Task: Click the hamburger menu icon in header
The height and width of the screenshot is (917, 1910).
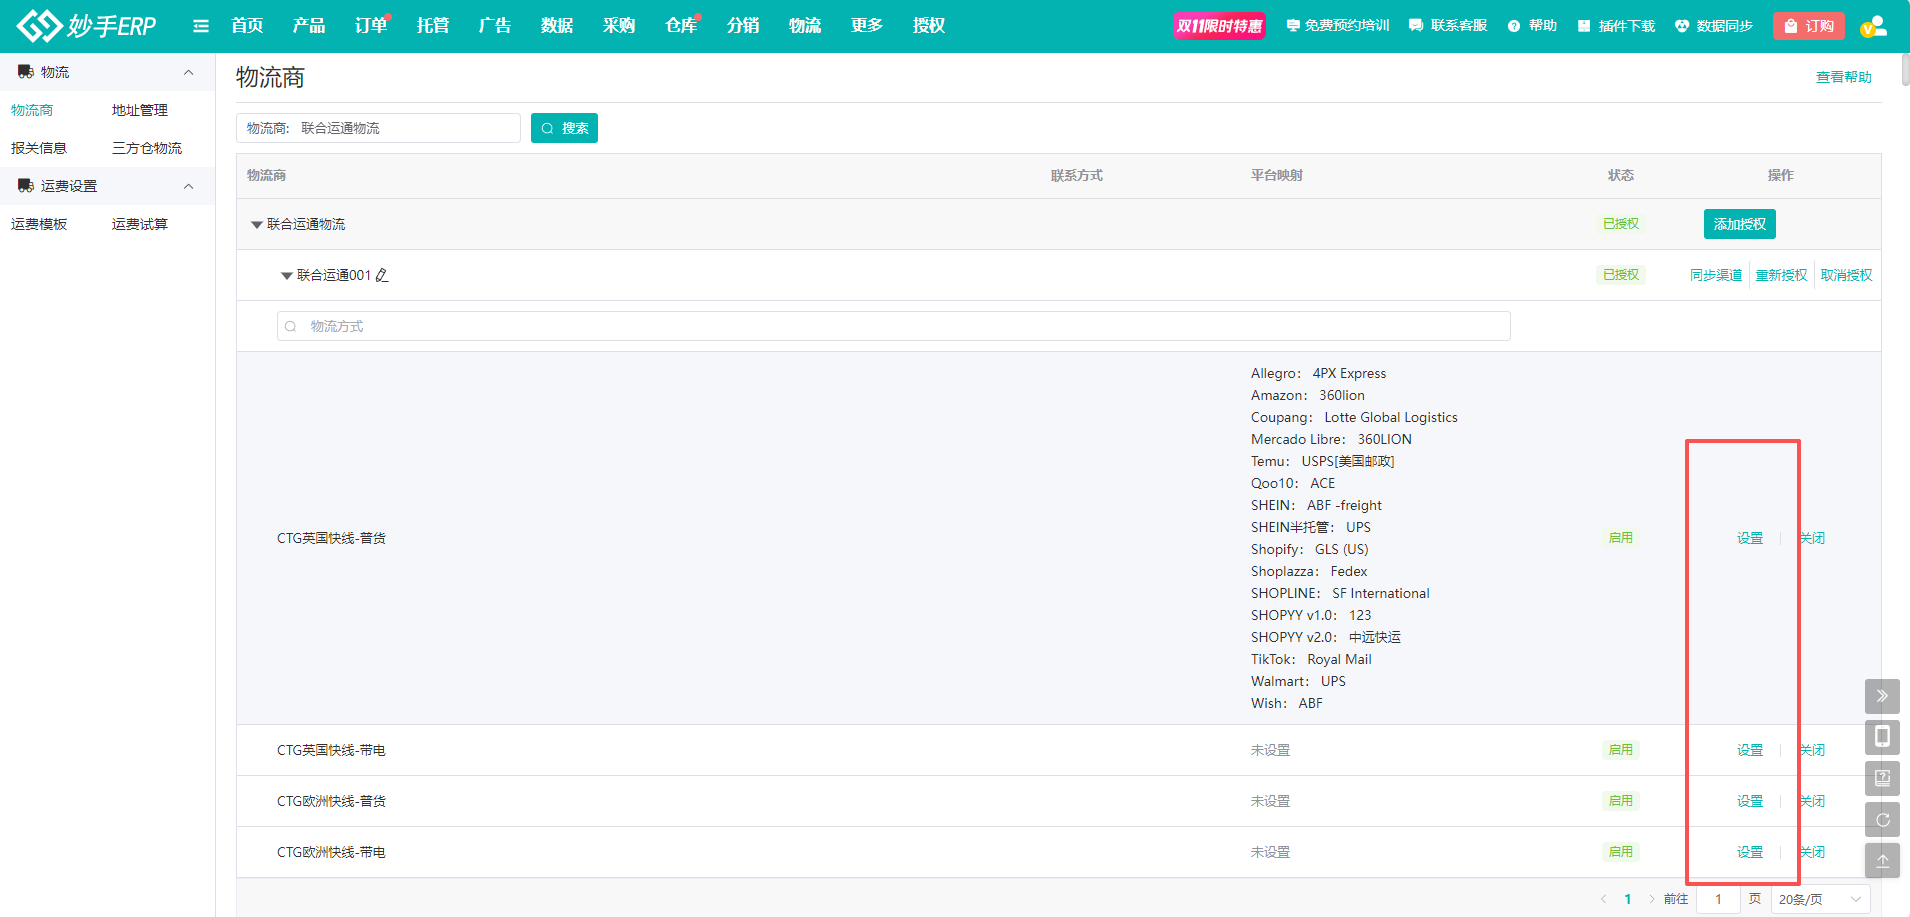Action: pos(201,26)
